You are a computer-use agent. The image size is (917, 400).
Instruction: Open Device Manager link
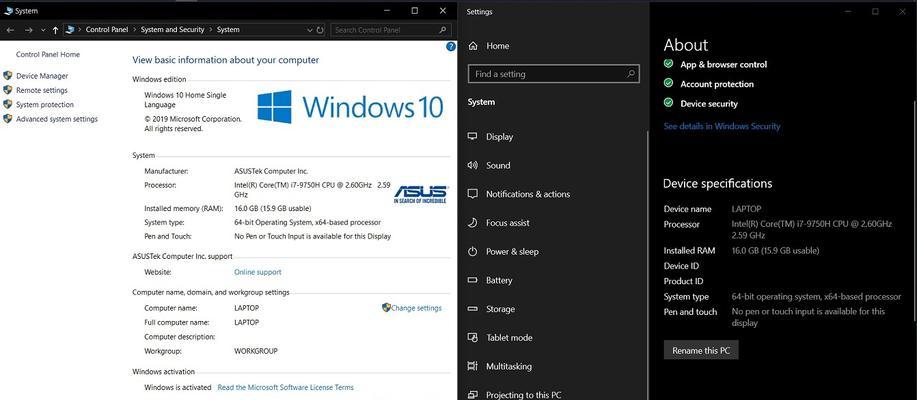[x=42, y=76]
